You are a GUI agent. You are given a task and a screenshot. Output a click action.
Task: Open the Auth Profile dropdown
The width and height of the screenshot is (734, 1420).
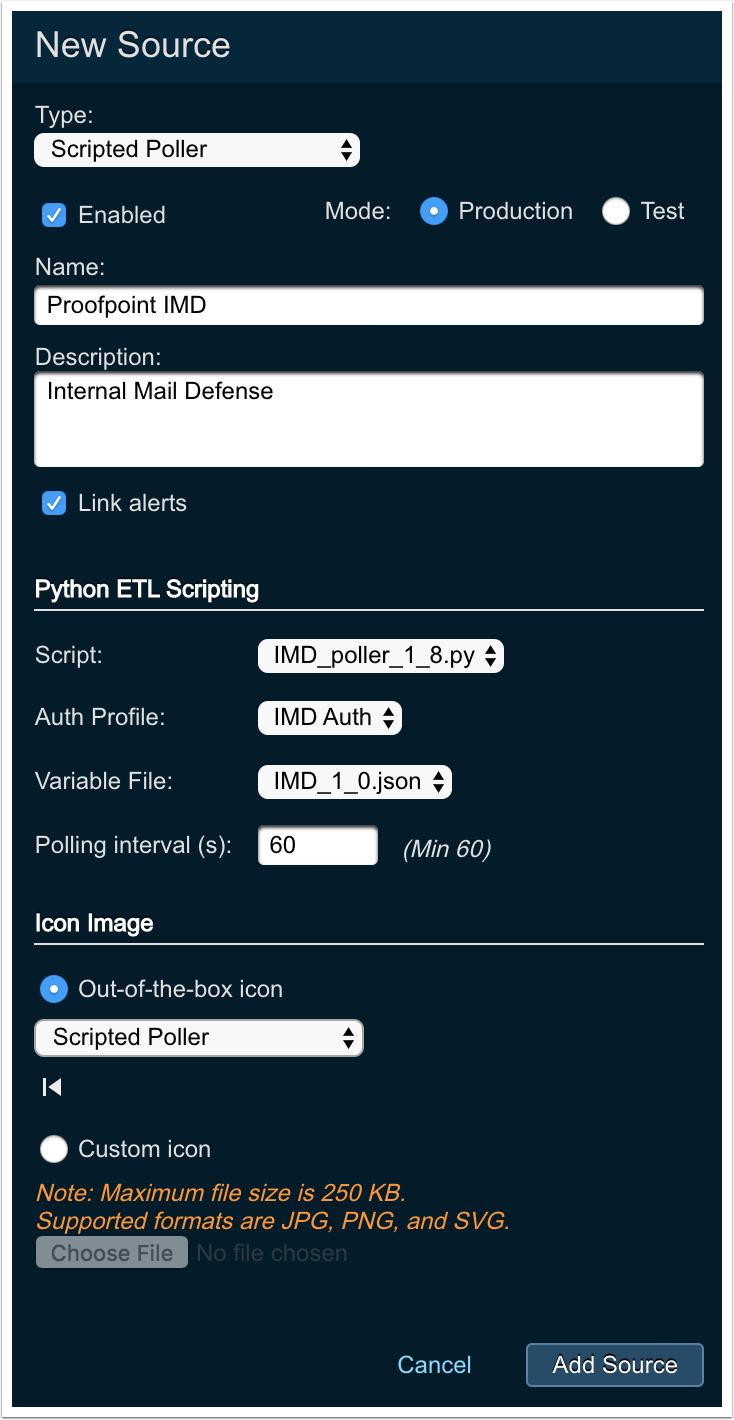pos(330,718)
